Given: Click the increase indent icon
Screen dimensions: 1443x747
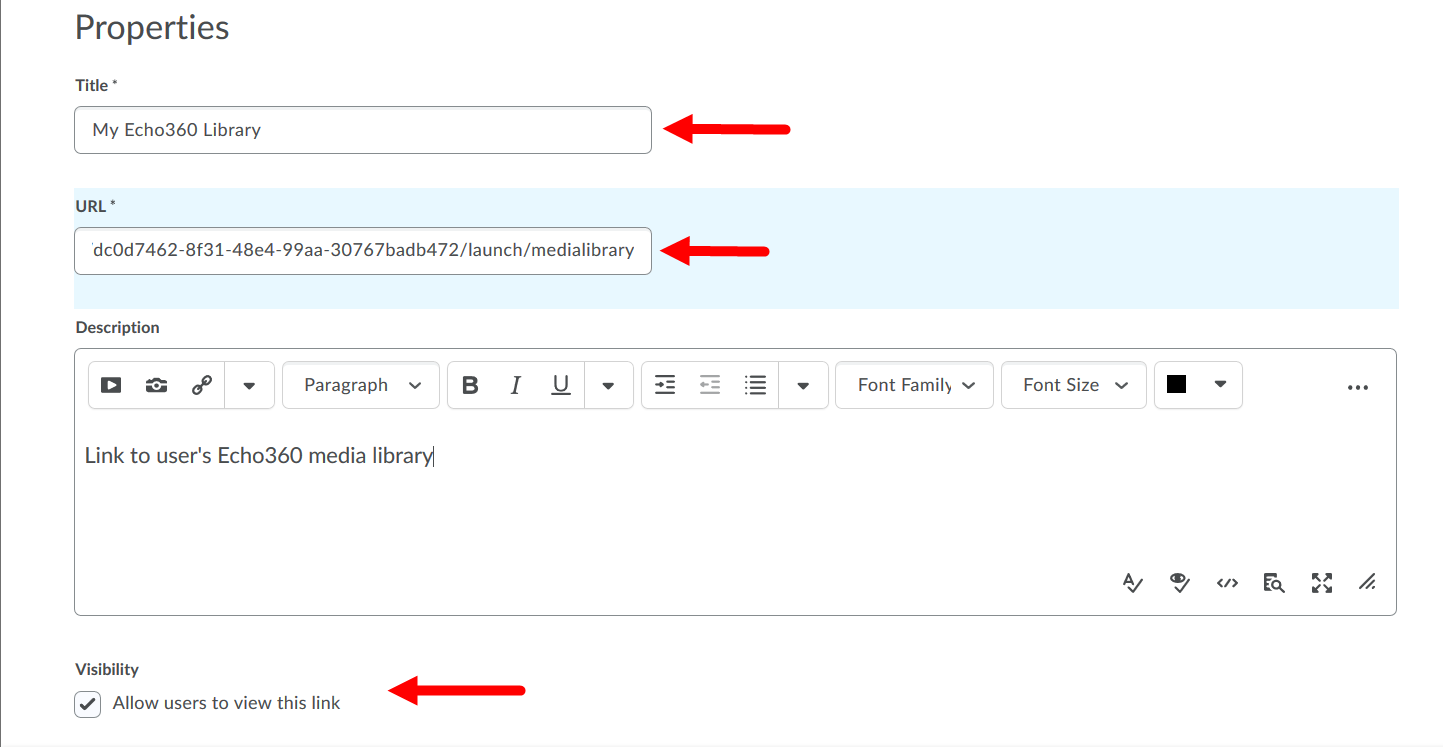Looking at the screenshot, I should click(x=665, y=385).
